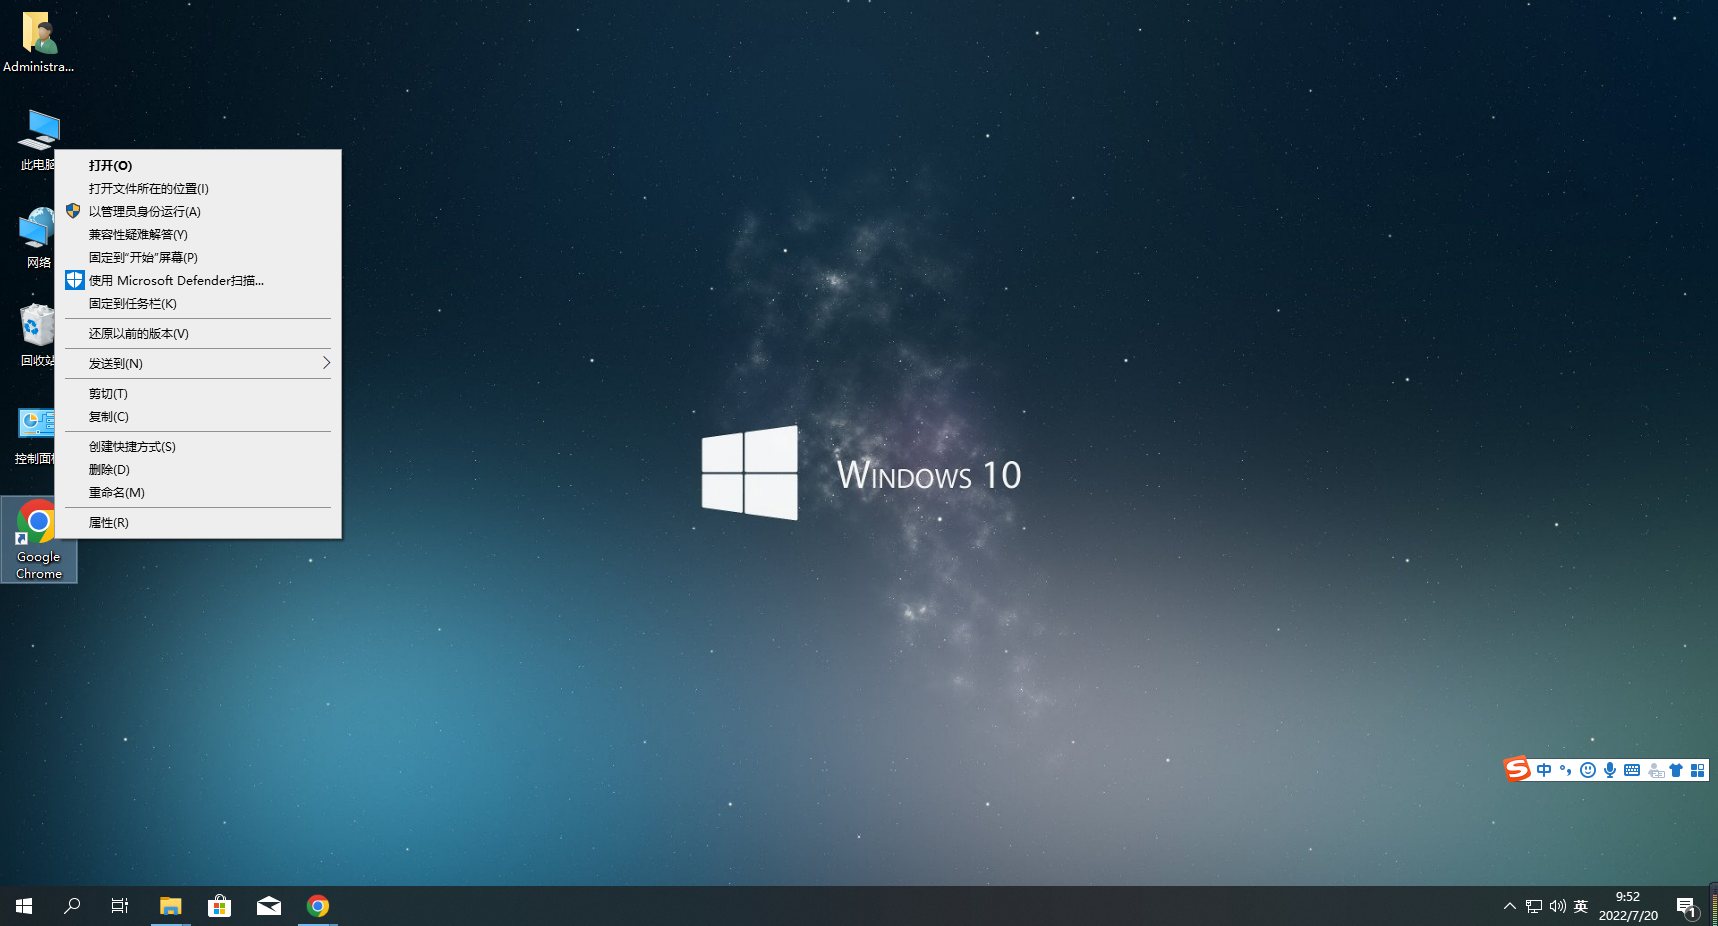
Task: Choose 还原以前的版本(V)
Action: (198, 334)
